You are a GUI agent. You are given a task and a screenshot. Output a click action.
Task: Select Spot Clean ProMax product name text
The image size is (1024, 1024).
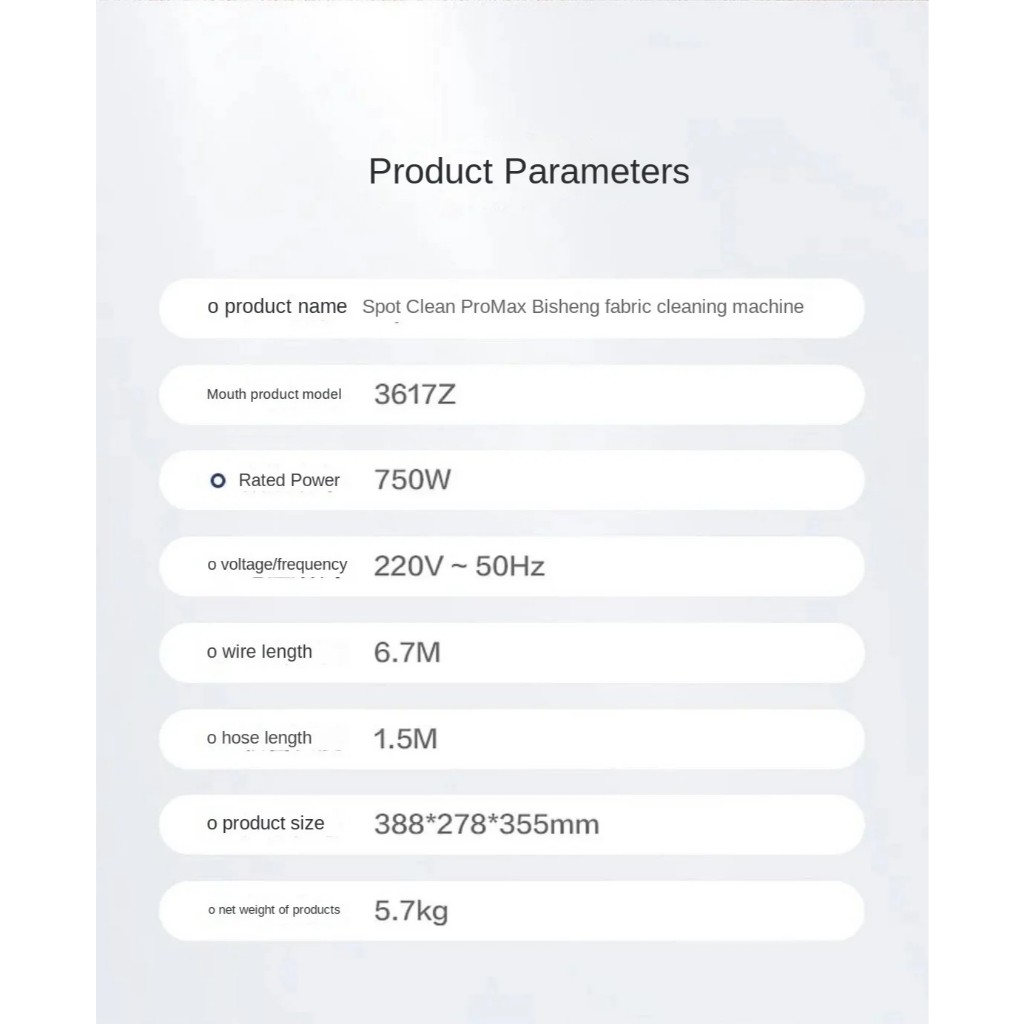point(583,306)
